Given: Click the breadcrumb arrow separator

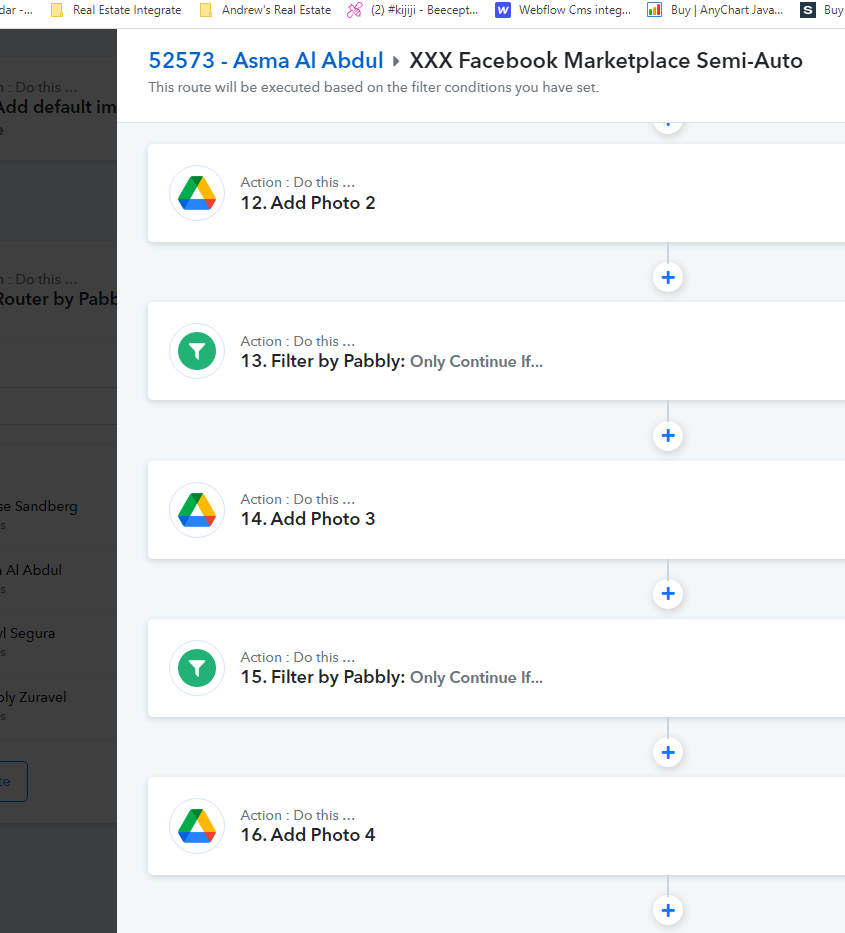Looking at the screenshot, I should click(396, 61).
